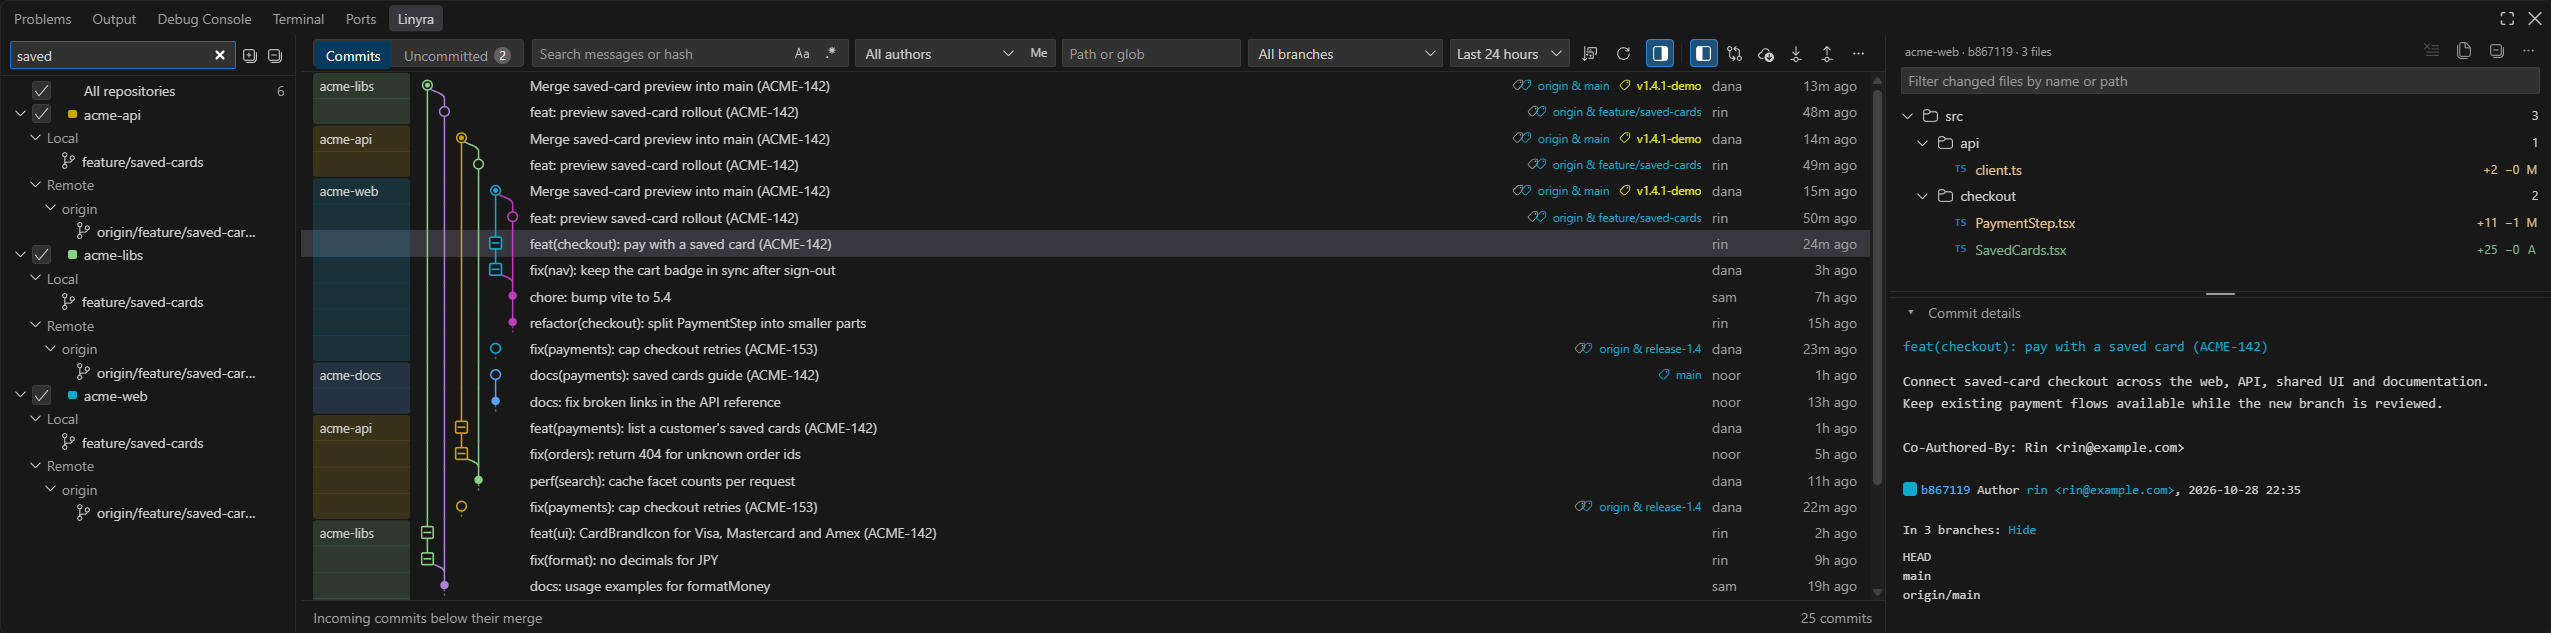
Task: Toggle the 'Me' author filter button
Action: pyautogui.click(x=1039, y=53)
